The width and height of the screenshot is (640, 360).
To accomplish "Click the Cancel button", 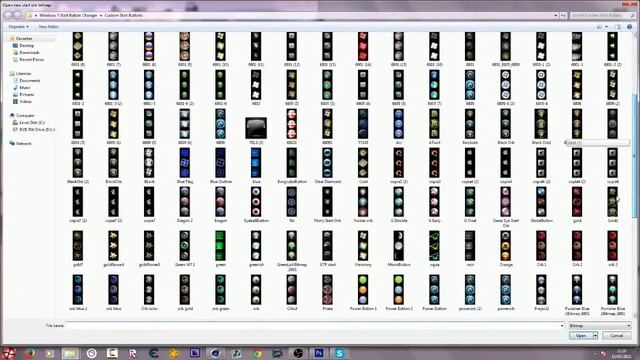I will pyautogui.click(x=617, y=336).
